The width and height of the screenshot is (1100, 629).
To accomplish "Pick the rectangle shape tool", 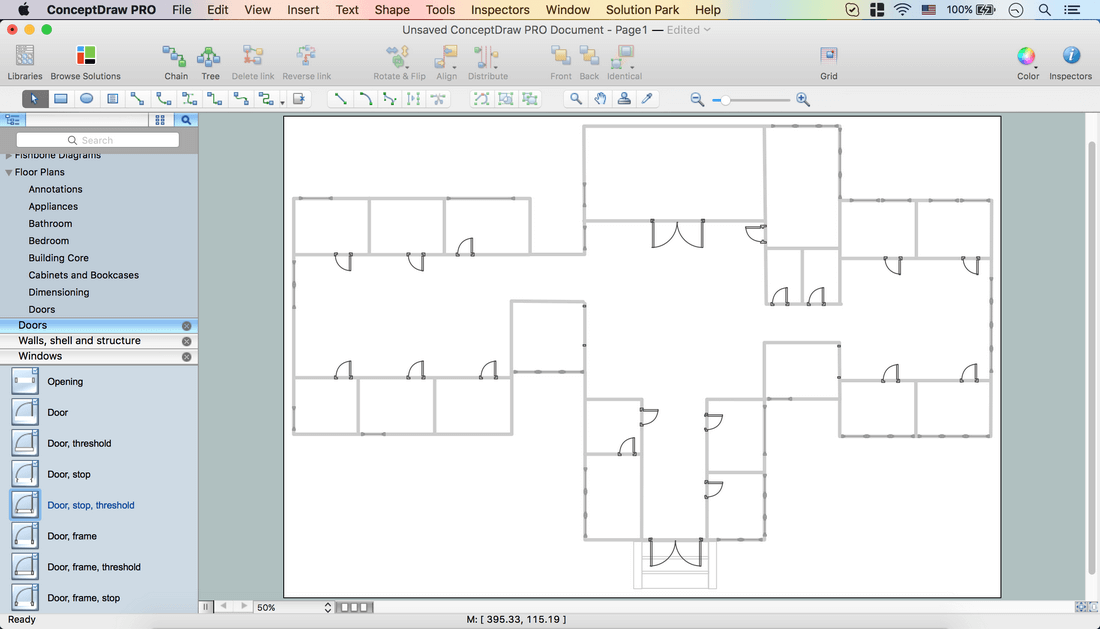I will pyautogui.click(x=61, y=99).
